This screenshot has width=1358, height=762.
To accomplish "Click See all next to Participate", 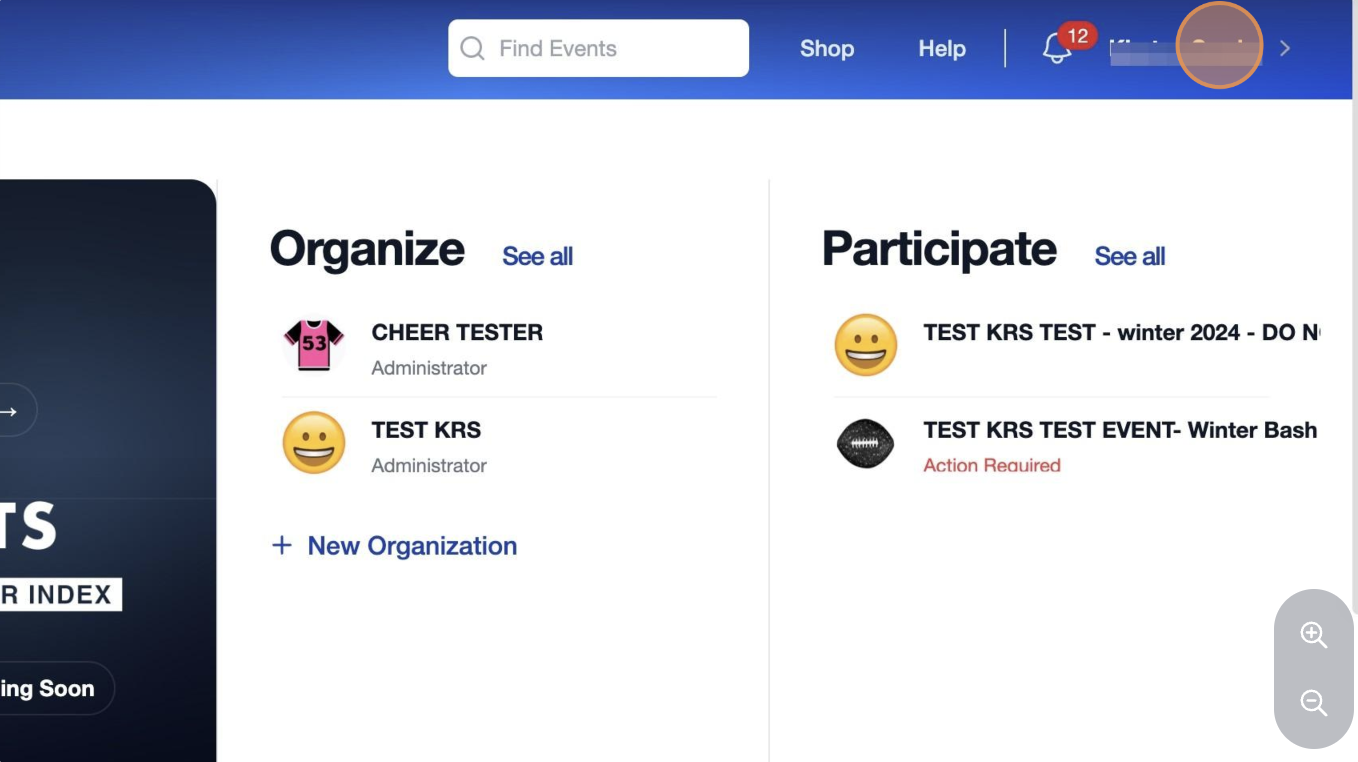I will [x=1130, y=256].
